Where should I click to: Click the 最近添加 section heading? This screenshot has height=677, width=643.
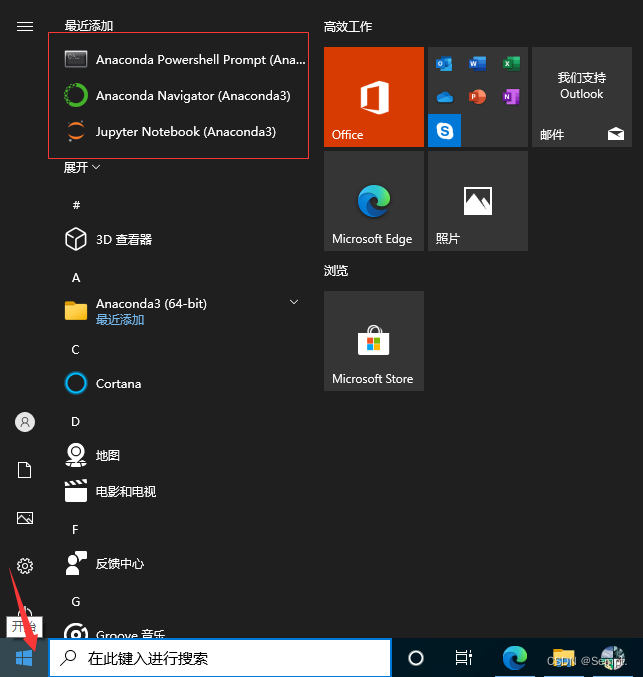tap(89, 25)
